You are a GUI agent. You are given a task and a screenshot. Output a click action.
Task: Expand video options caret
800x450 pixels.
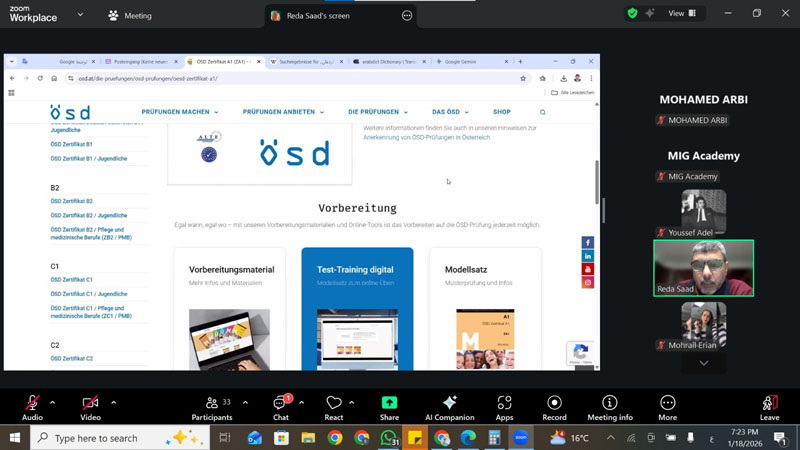click(x=113, y=402)
